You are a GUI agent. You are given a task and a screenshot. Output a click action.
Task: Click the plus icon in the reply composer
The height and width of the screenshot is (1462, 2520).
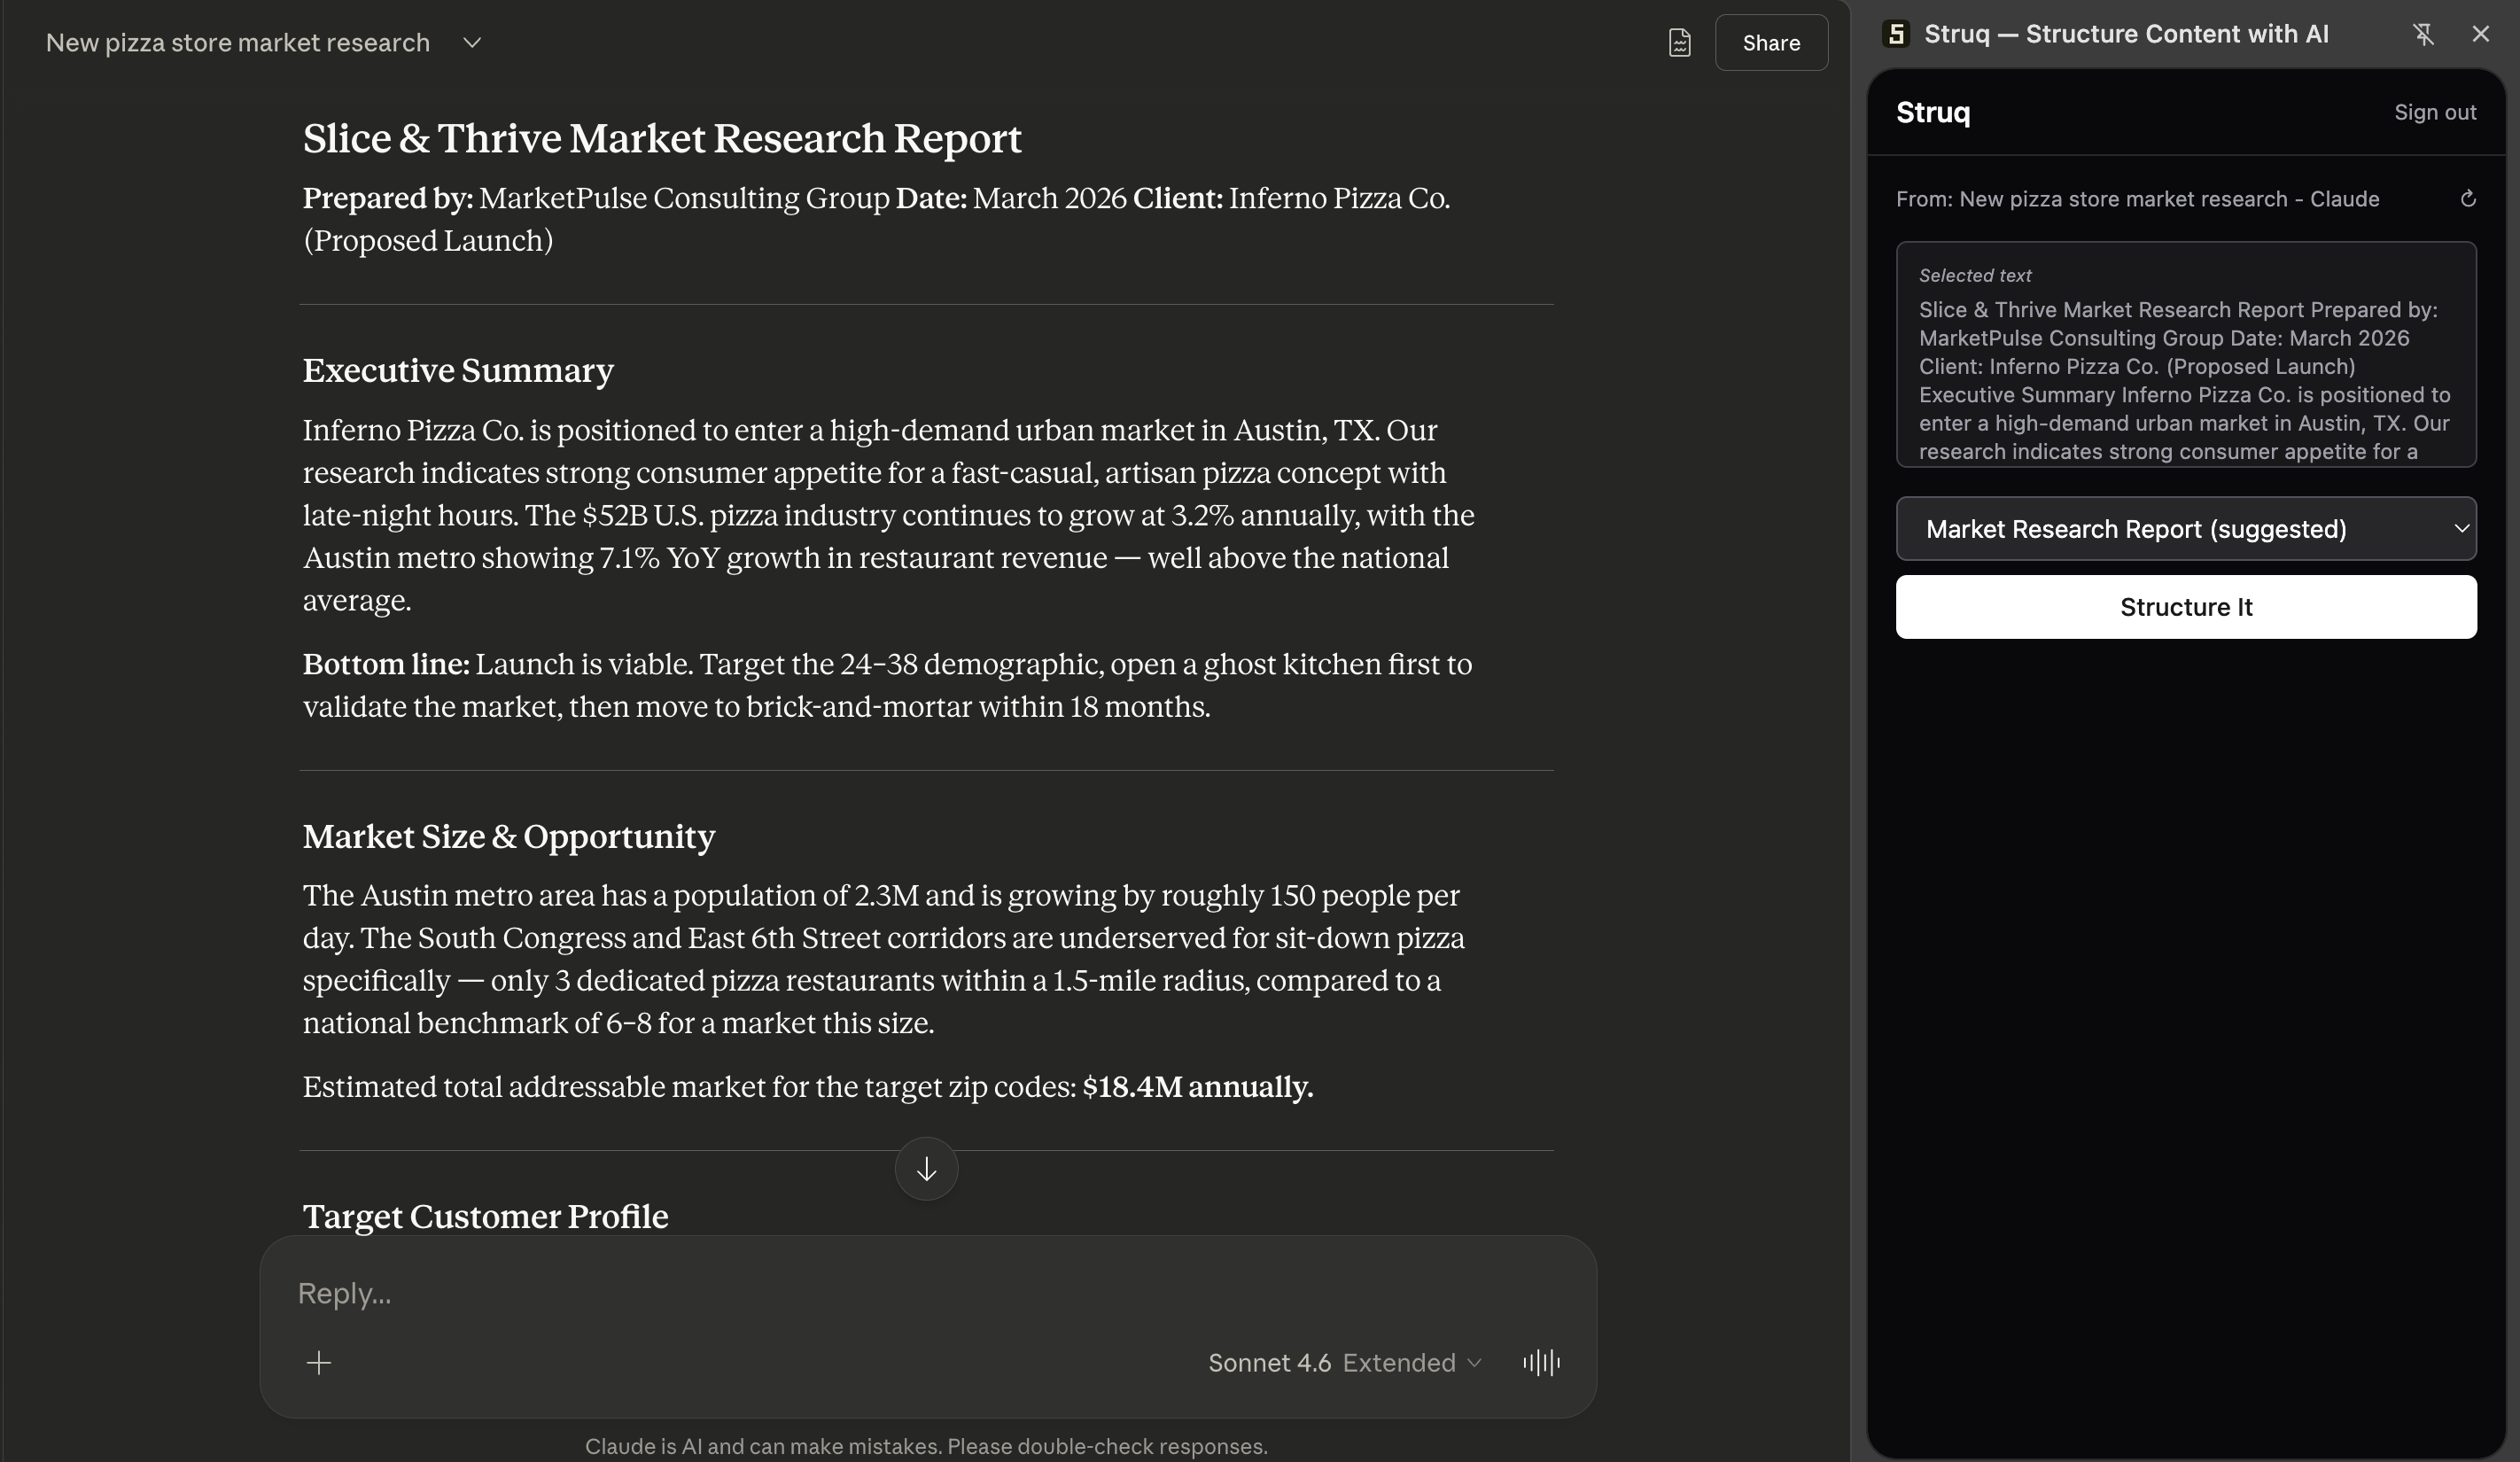320,1362
